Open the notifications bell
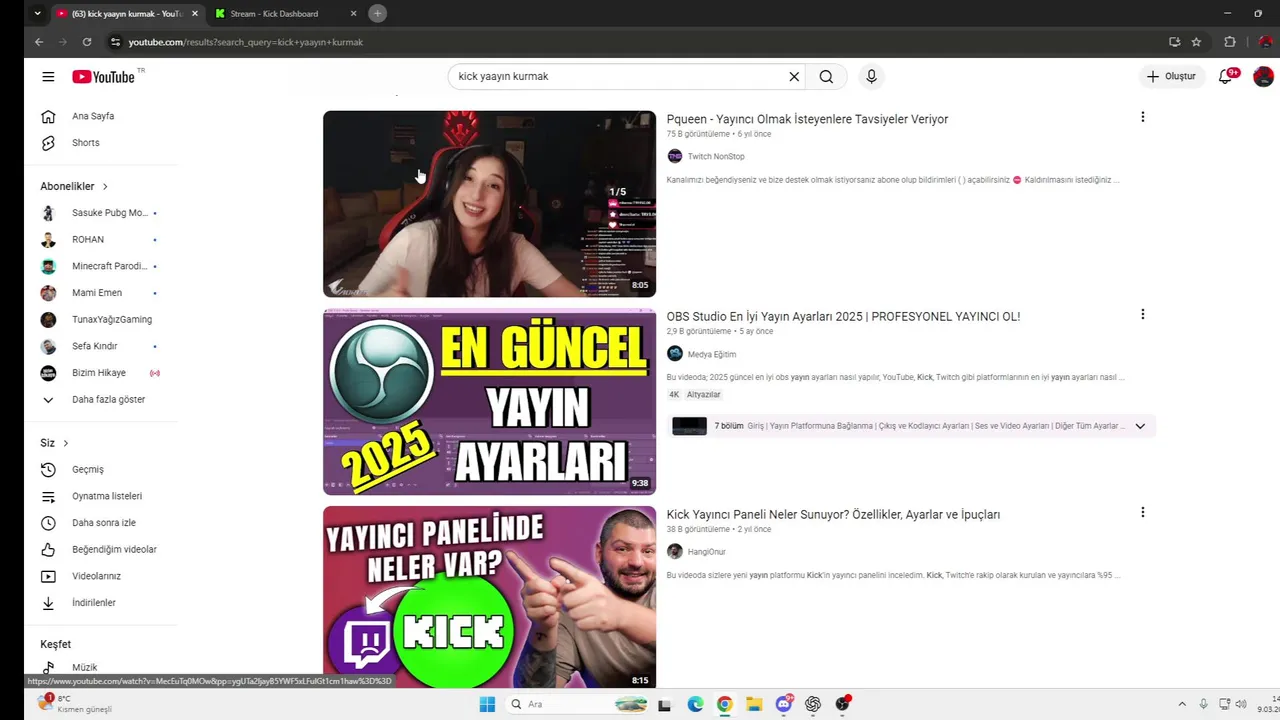This screenshot has height=720, width=1280. (1226, 77)
